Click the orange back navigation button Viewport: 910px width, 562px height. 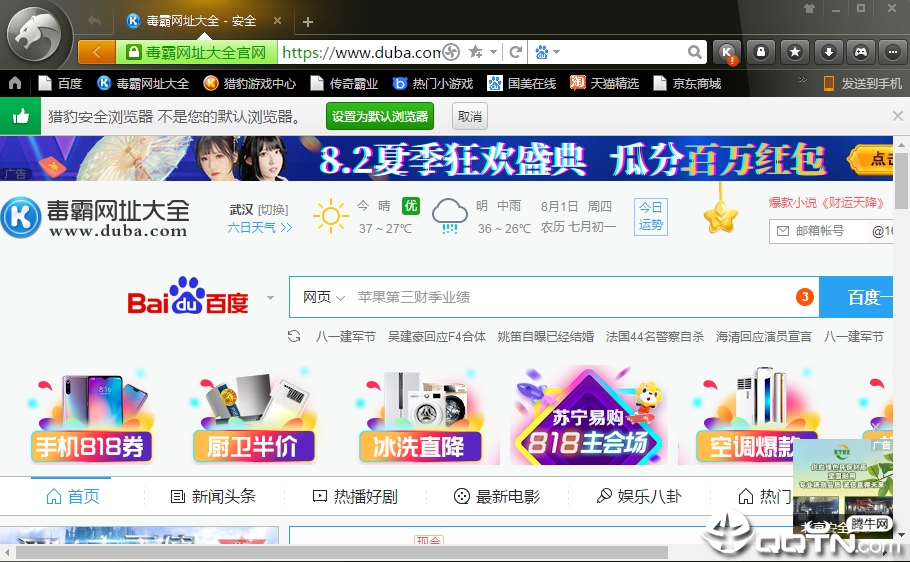97,52
